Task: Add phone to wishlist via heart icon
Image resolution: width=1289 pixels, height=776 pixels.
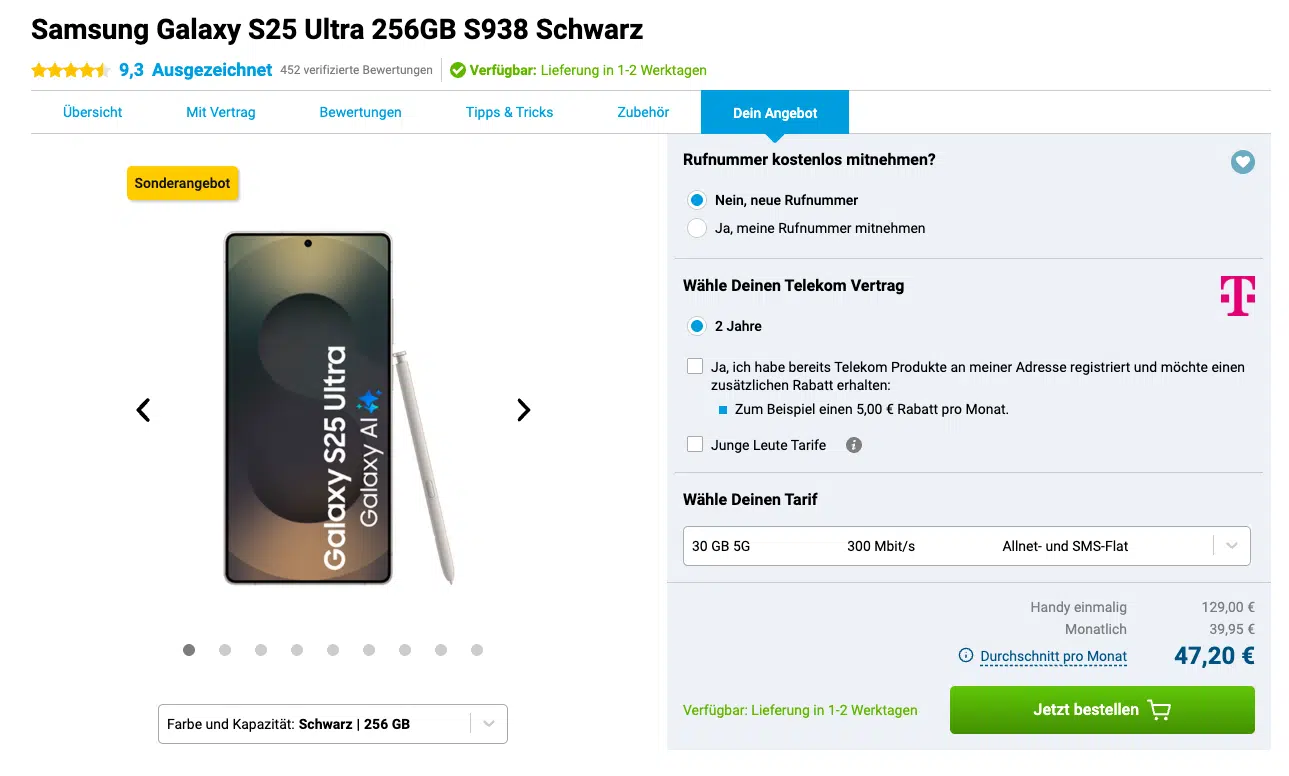Action: (x=1242, y=161)
